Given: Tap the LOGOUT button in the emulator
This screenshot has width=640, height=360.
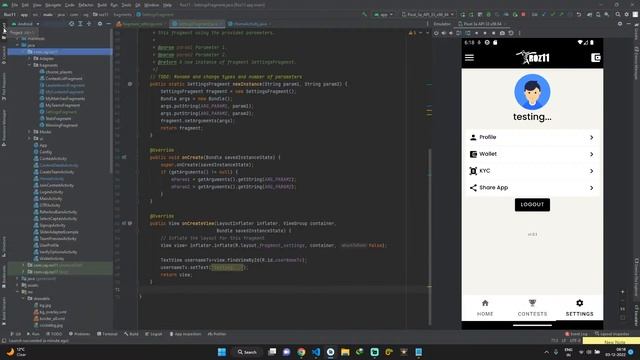Looking at the screenshot, I should point(532,204).
